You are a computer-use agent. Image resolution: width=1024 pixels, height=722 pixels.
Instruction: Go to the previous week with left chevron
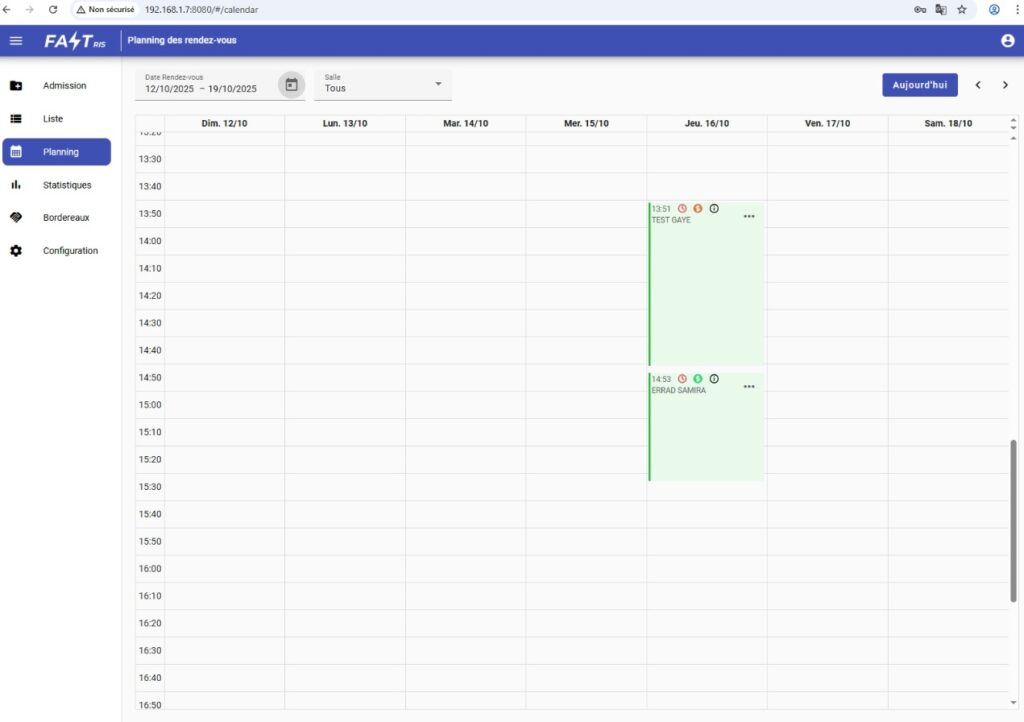978,85
